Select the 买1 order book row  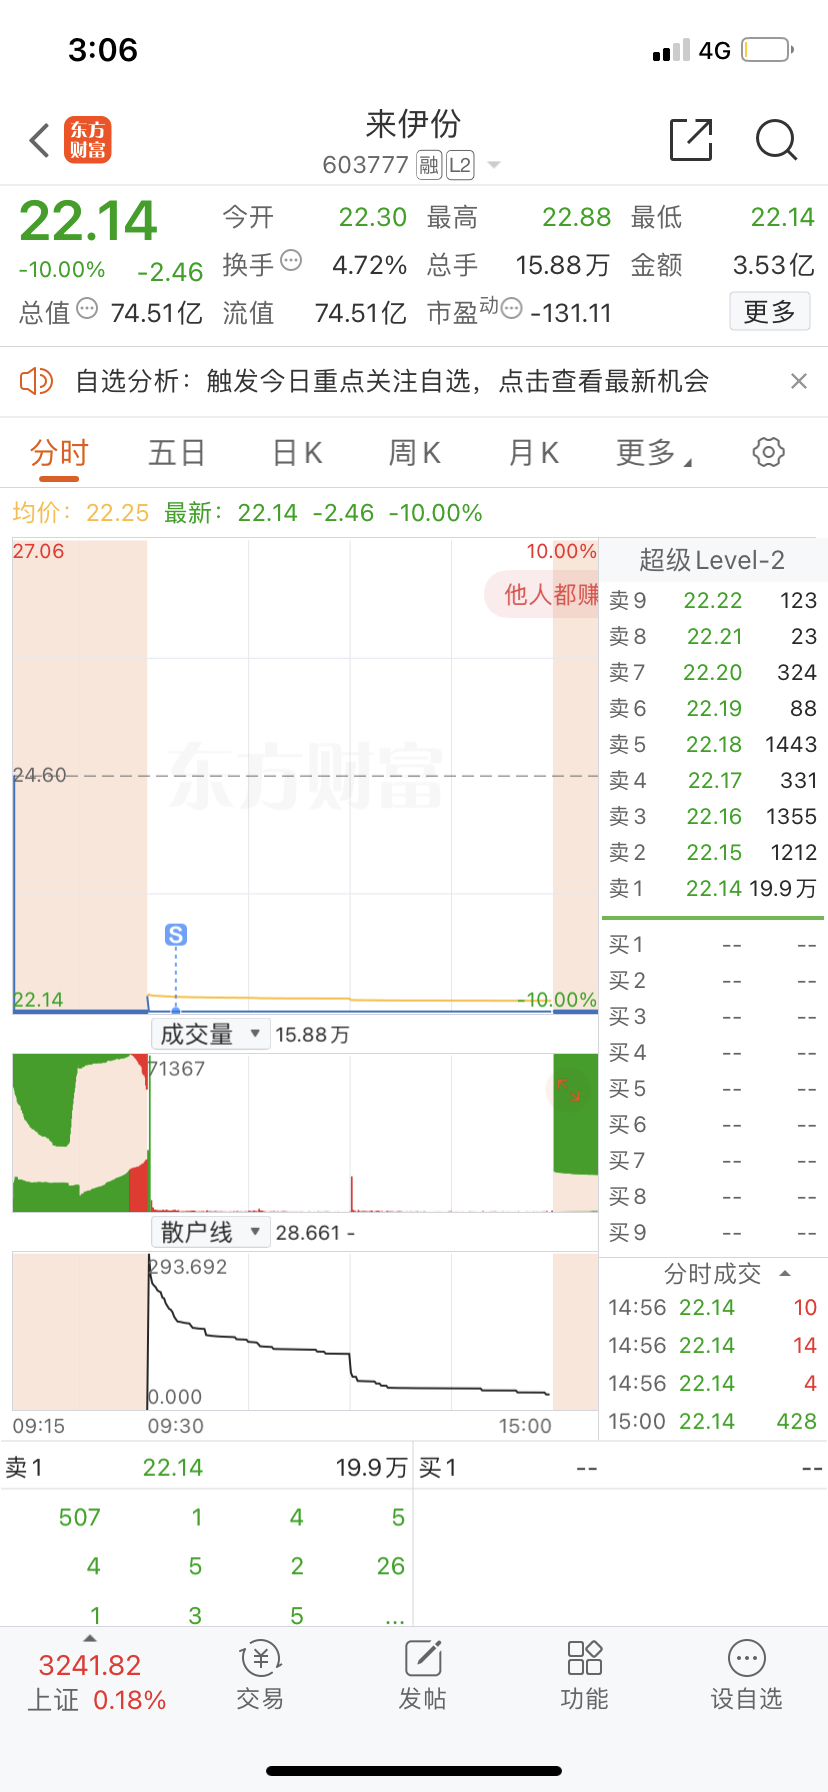(x=713, y=944)
